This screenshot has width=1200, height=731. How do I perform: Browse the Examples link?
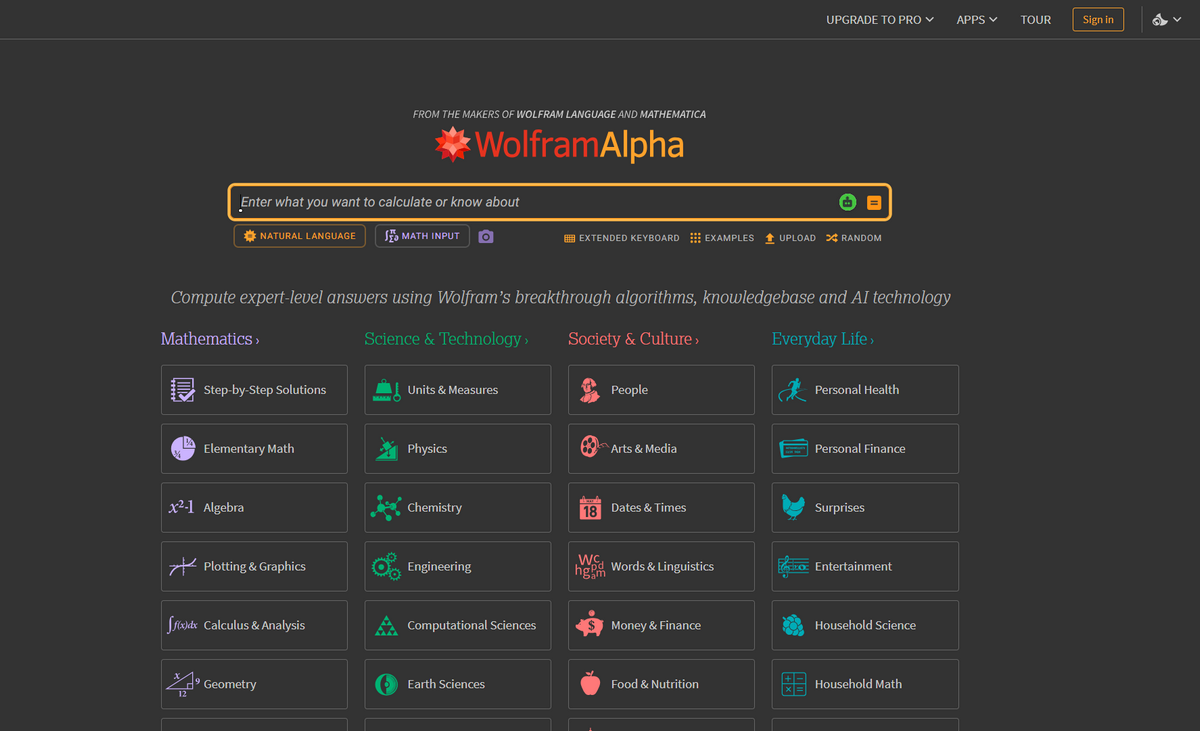click(722, 238)
